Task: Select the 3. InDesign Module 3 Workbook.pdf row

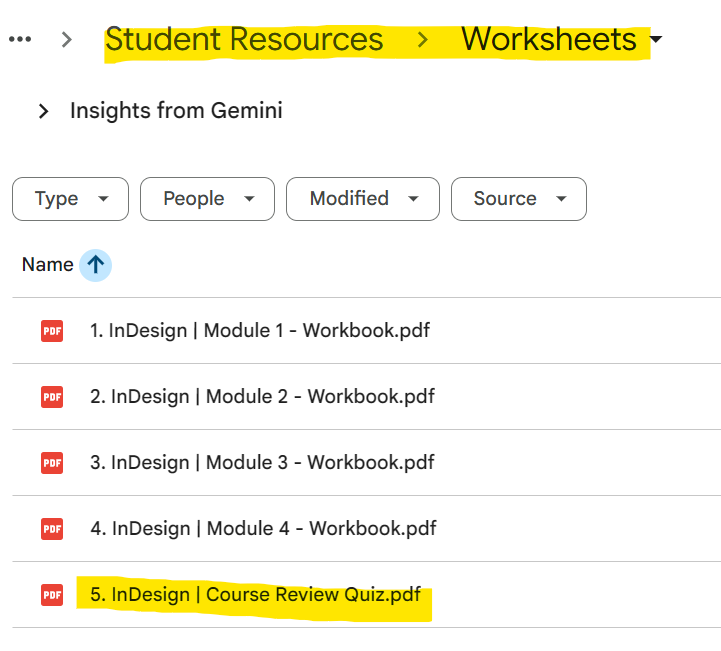Action: pyautogui.click(x=262, y=463)
